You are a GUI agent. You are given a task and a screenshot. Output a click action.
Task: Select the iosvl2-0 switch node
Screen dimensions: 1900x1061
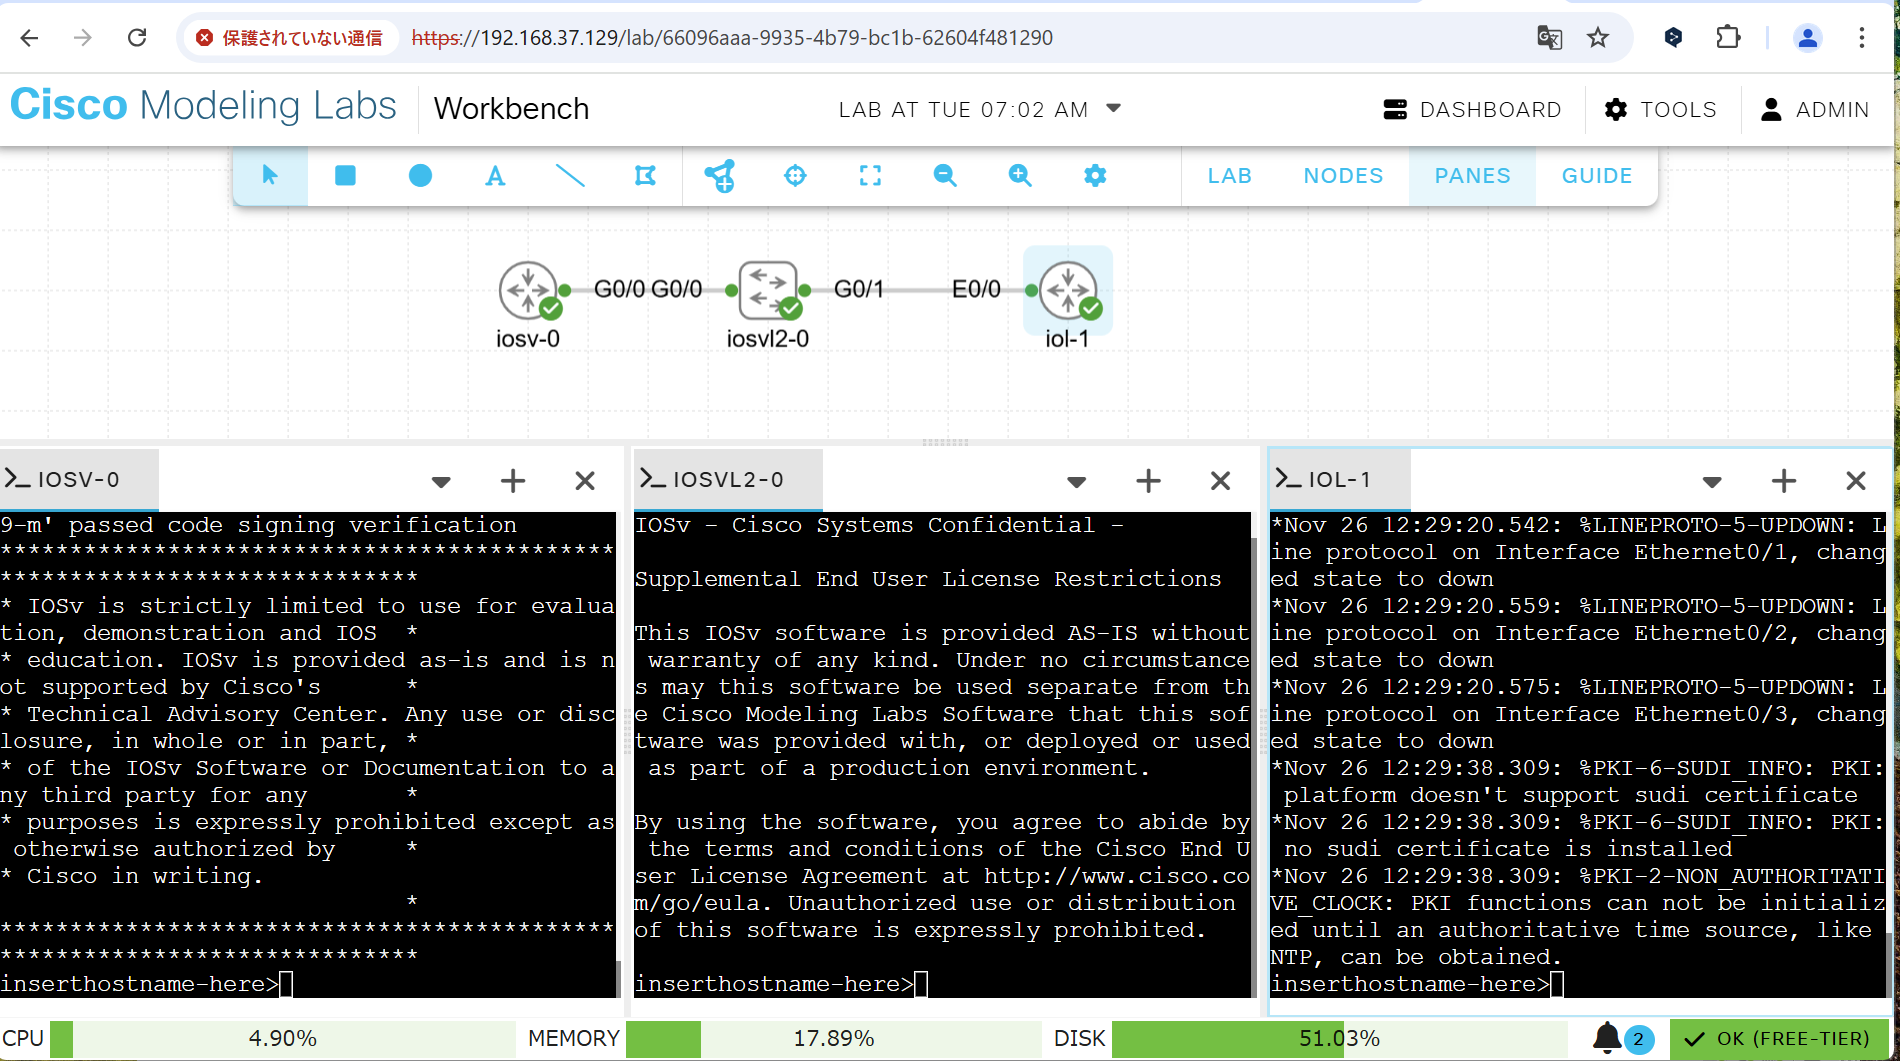pos(768,291)
